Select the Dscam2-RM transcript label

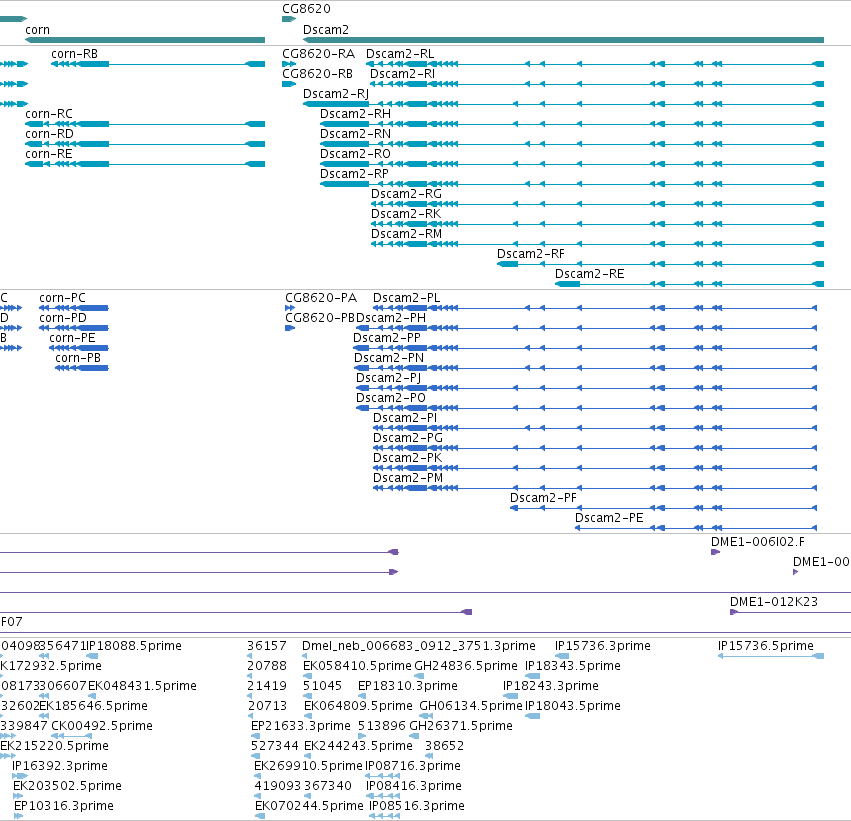coord(407,234)
